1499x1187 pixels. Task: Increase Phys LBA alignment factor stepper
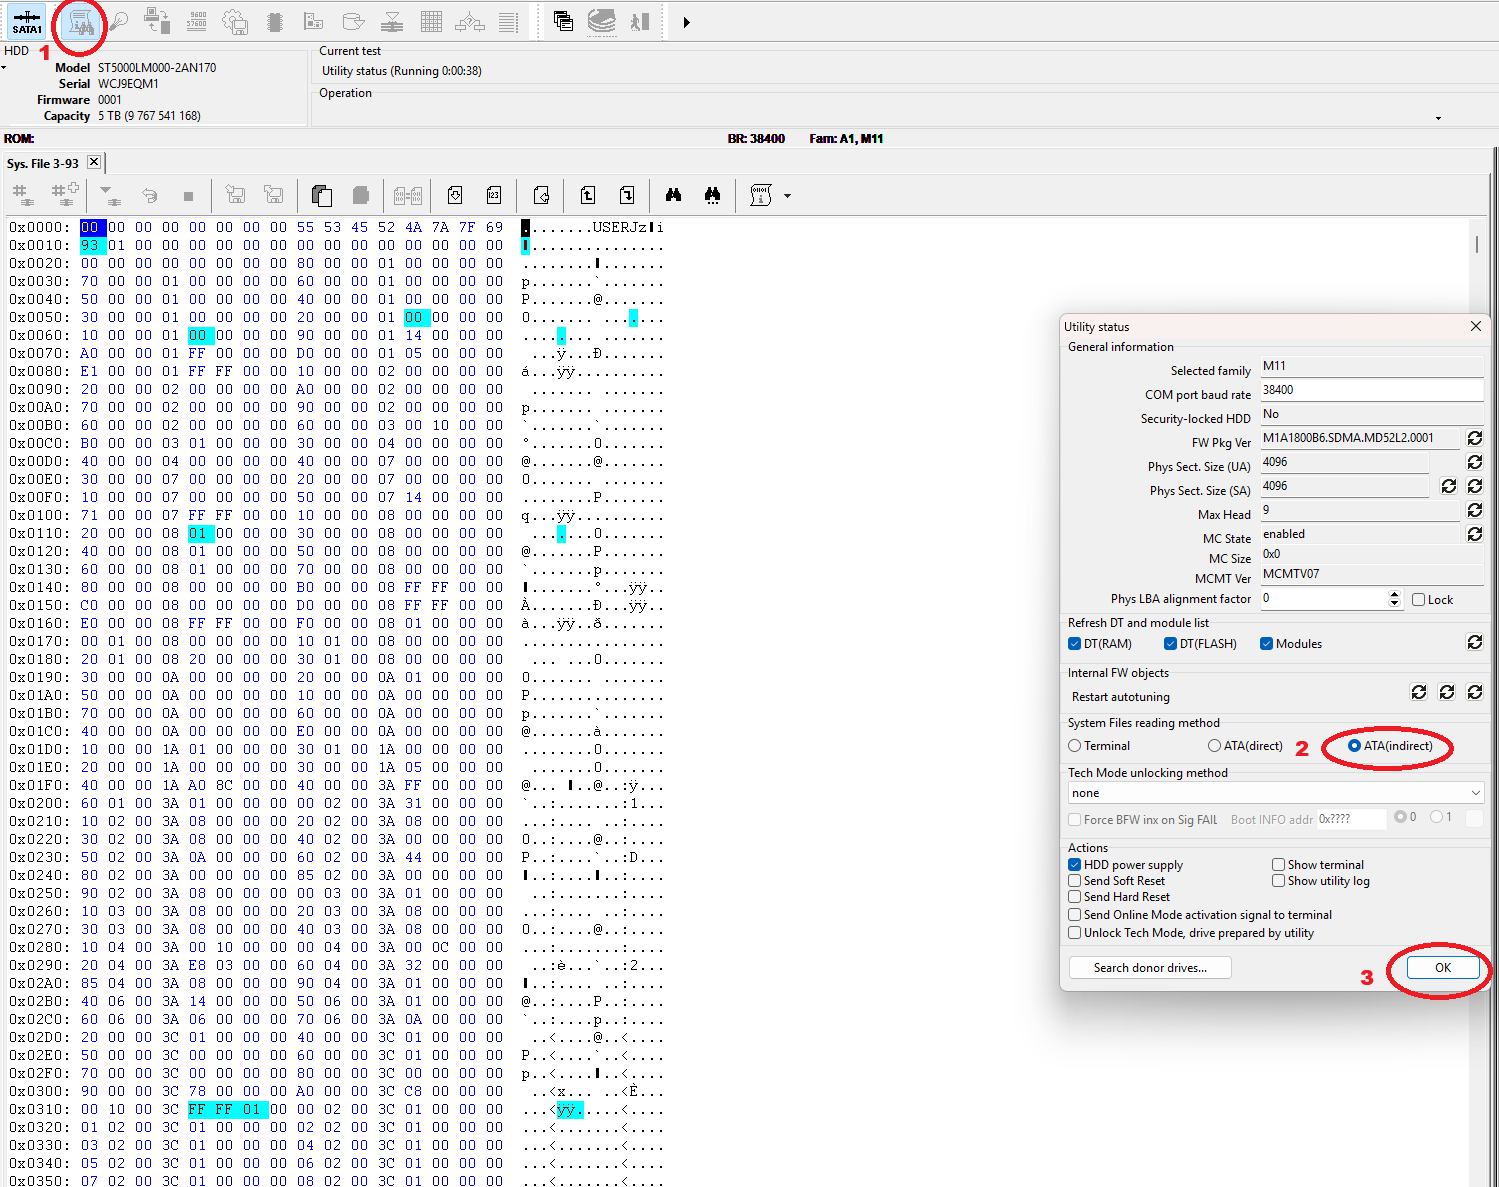[1395, 594]
